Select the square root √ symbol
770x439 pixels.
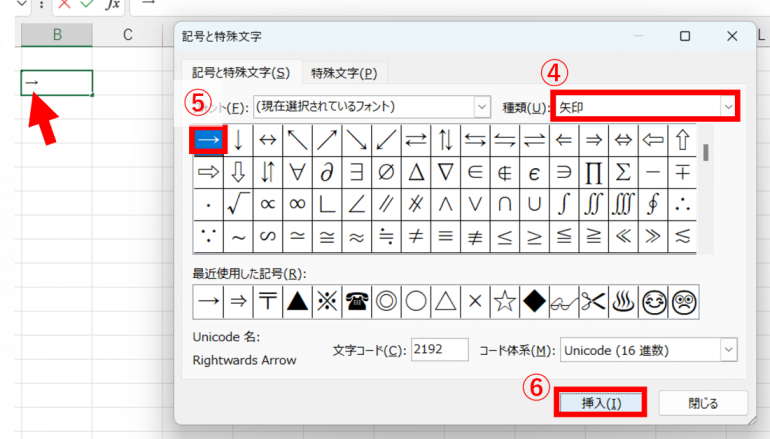pyautogui.click(x=238, y=204)
